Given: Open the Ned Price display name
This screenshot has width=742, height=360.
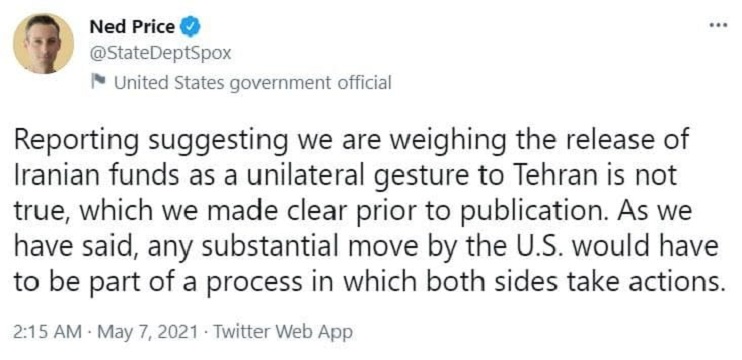Looking at the screenshot, I should click(x=132, y=27).
